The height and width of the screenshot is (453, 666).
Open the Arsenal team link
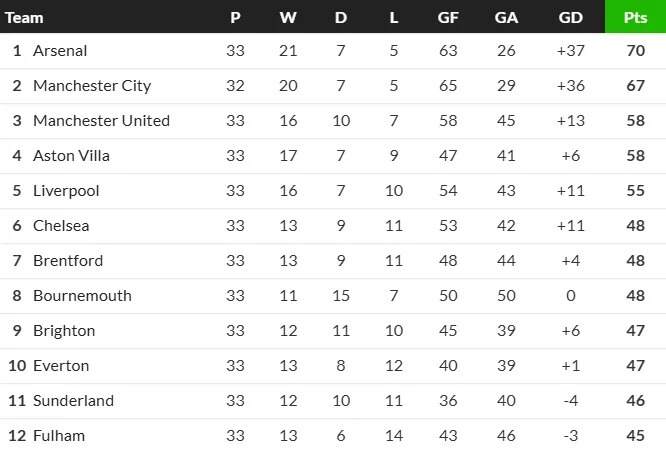(60, 51)
